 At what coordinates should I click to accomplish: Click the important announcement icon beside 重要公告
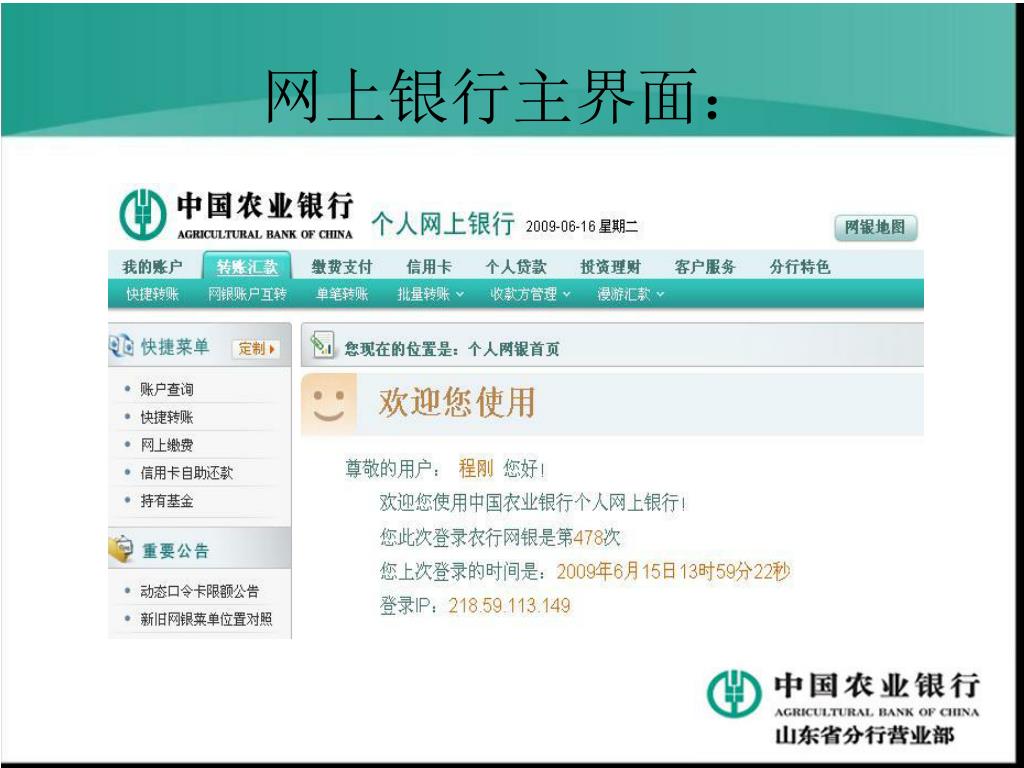tap(121, 549)
